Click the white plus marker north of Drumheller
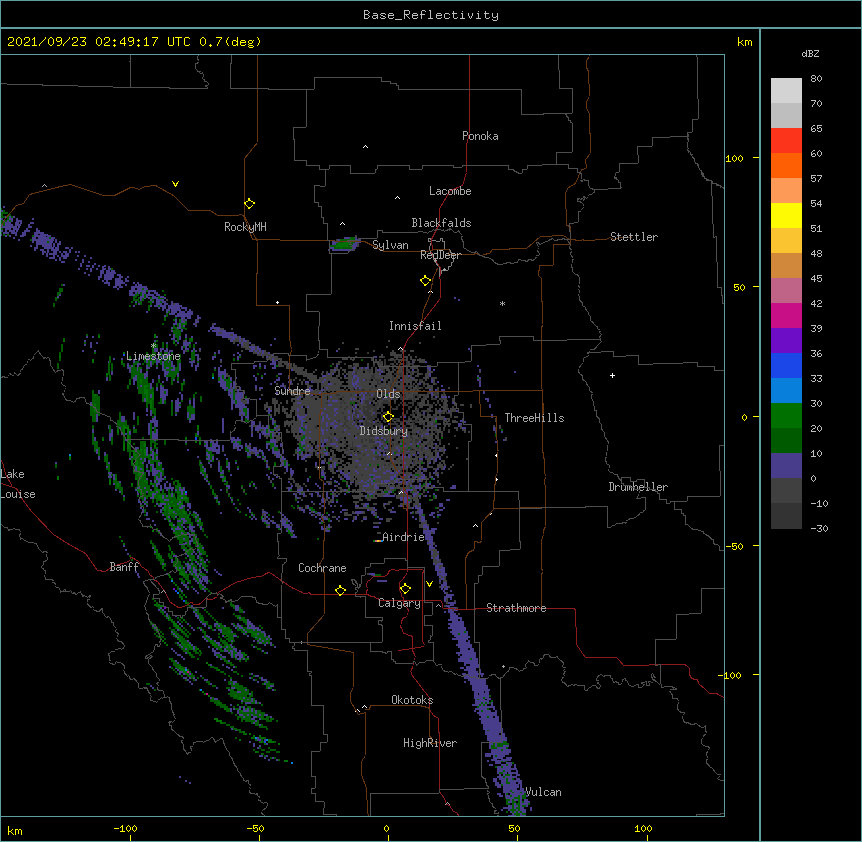Screen dimensions: 862x842 coord(612,375)
